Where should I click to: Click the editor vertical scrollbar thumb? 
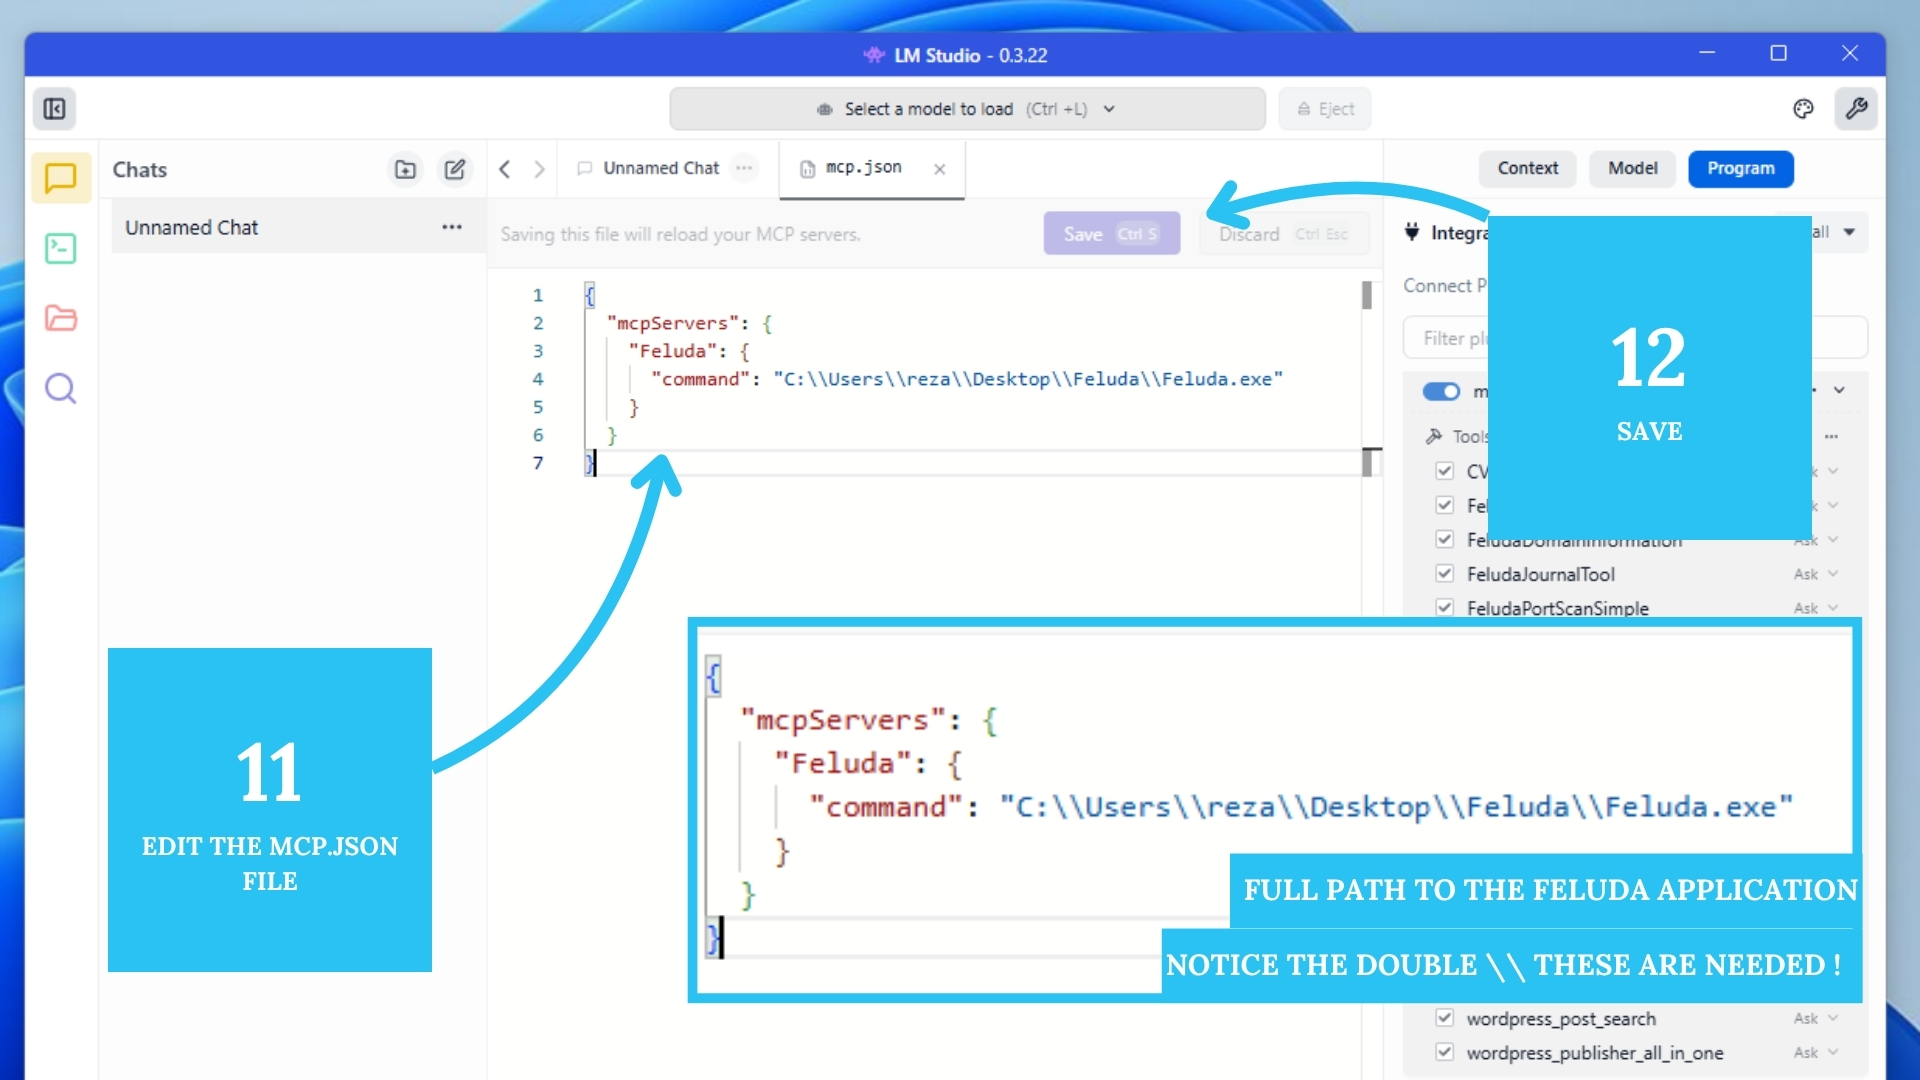point(1367,294)
